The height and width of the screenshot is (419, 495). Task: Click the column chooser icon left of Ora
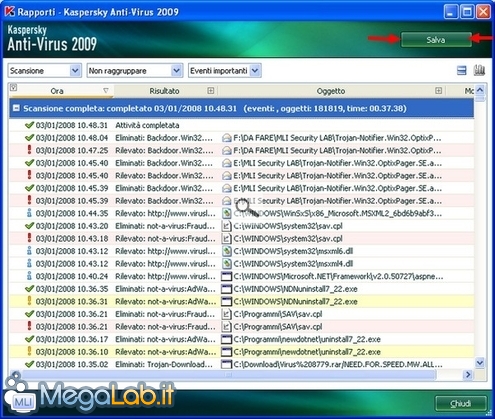(13, 88)
